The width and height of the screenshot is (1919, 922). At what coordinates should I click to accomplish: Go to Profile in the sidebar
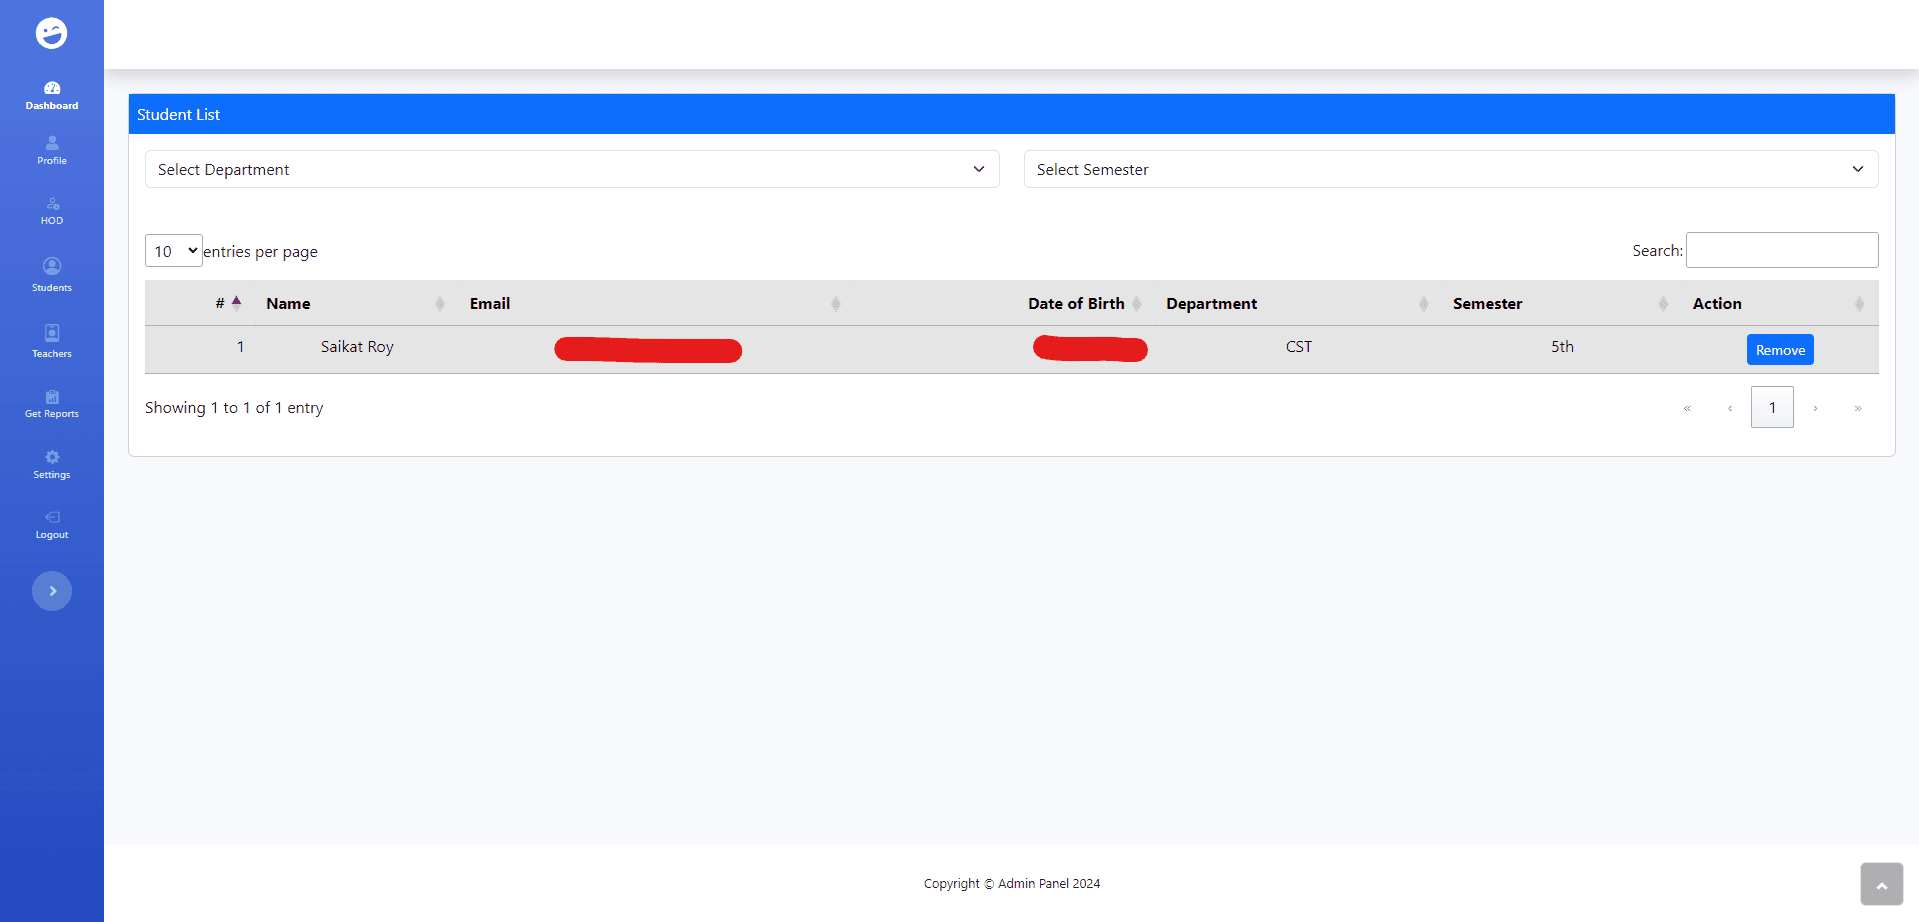click(x=52, y=143)
